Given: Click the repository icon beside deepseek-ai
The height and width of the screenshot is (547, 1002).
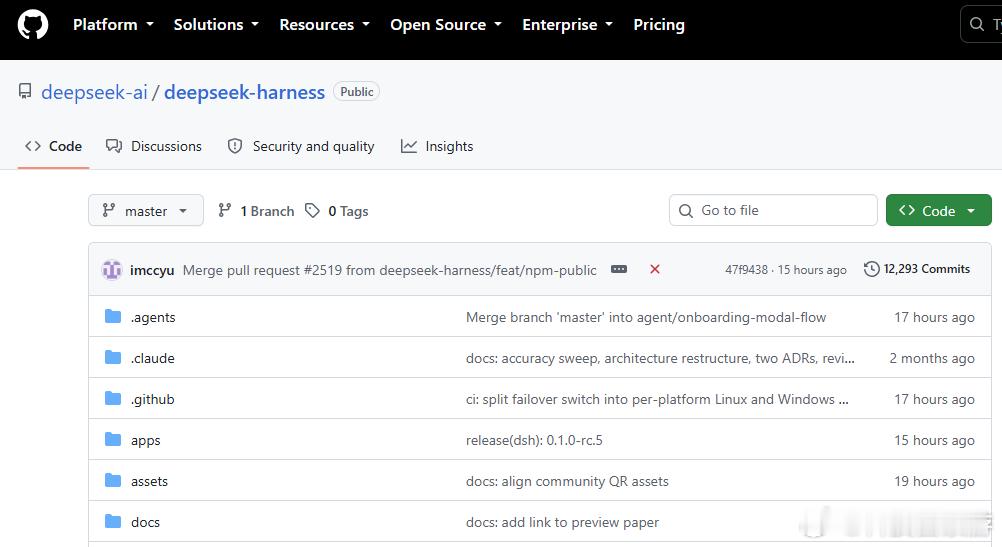Looking at the screenshot, I should pyautogui.click(x=25, y=91).
